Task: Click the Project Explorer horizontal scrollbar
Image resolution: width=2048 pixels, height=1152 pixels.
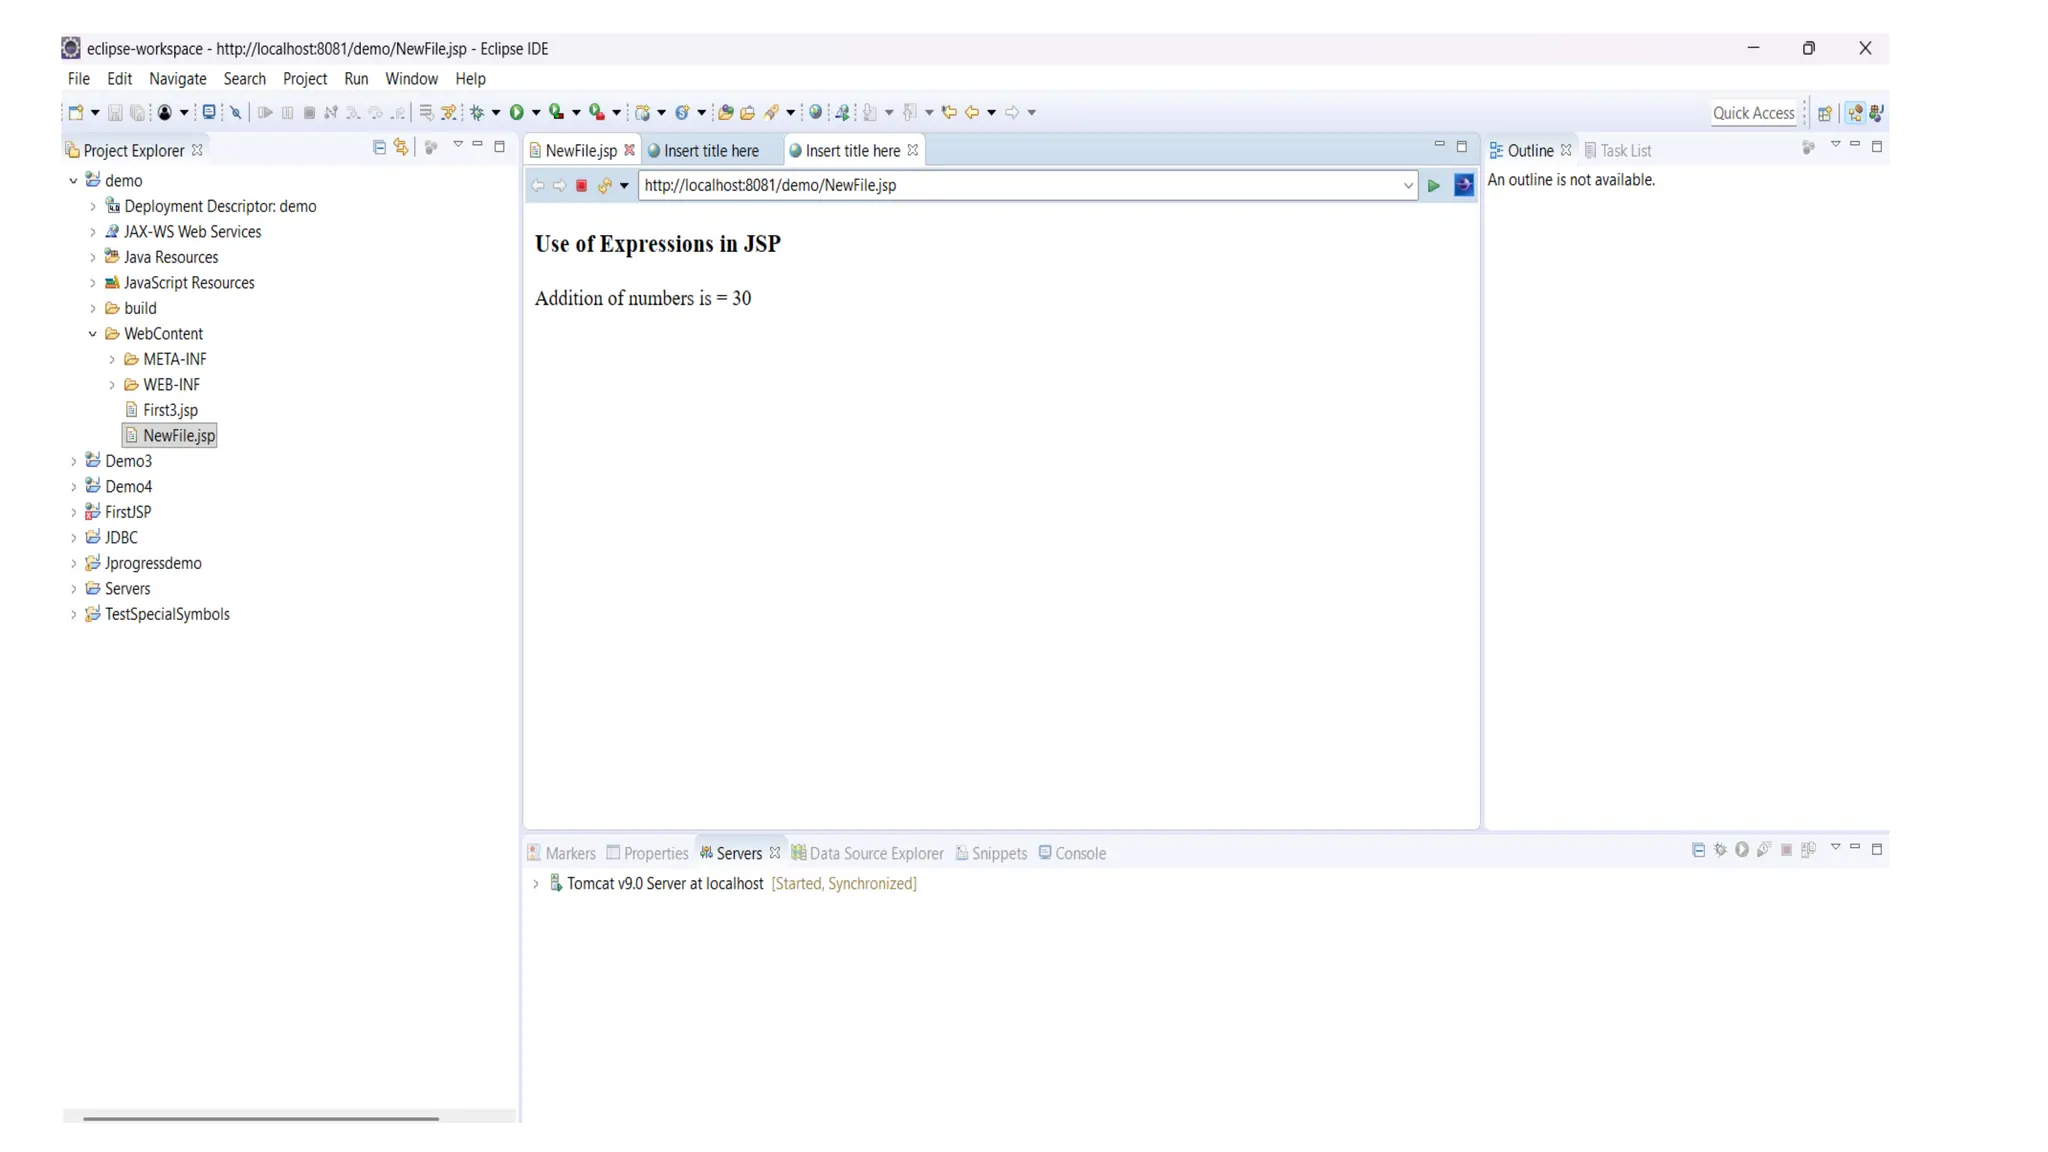Action: (260, 1118)
